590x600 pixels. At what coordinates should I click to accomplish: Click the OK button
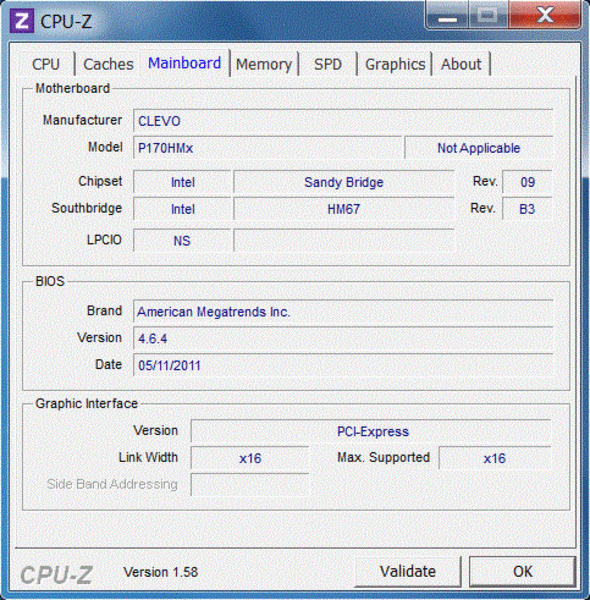(523, 571)
